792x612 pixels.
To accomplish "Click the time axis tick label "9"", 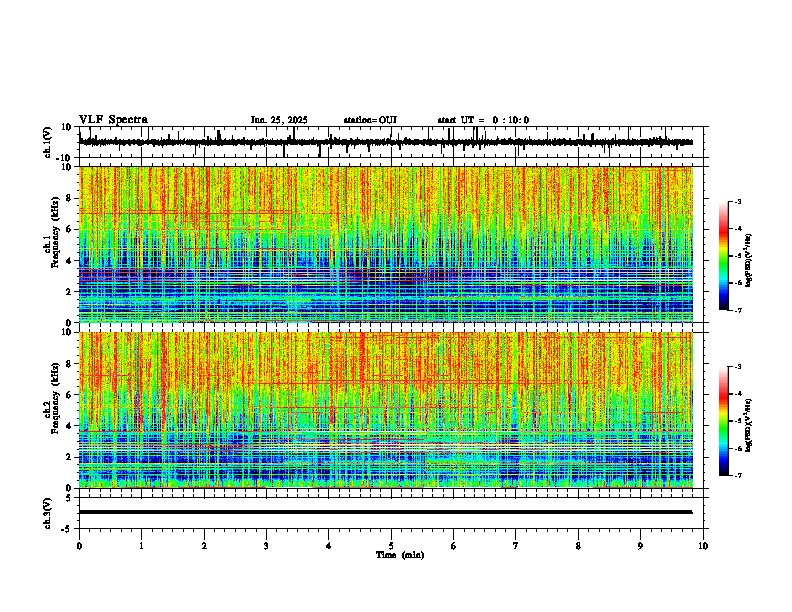I will click(640, 546).
